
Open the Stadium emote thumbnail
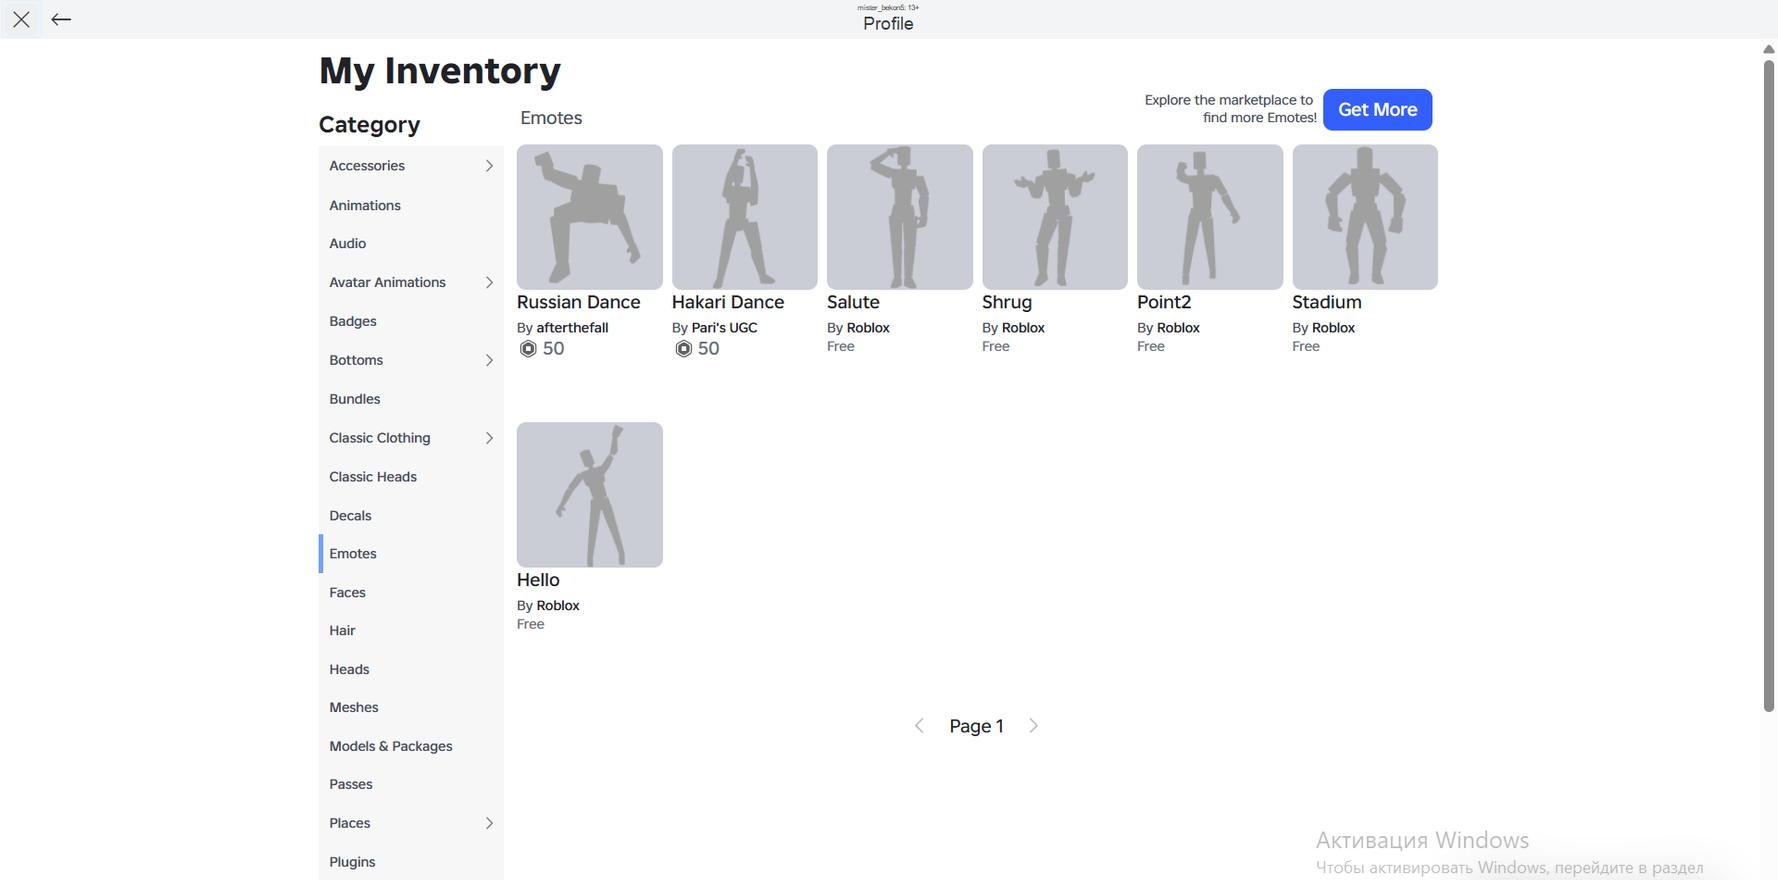coord(1364,217)
